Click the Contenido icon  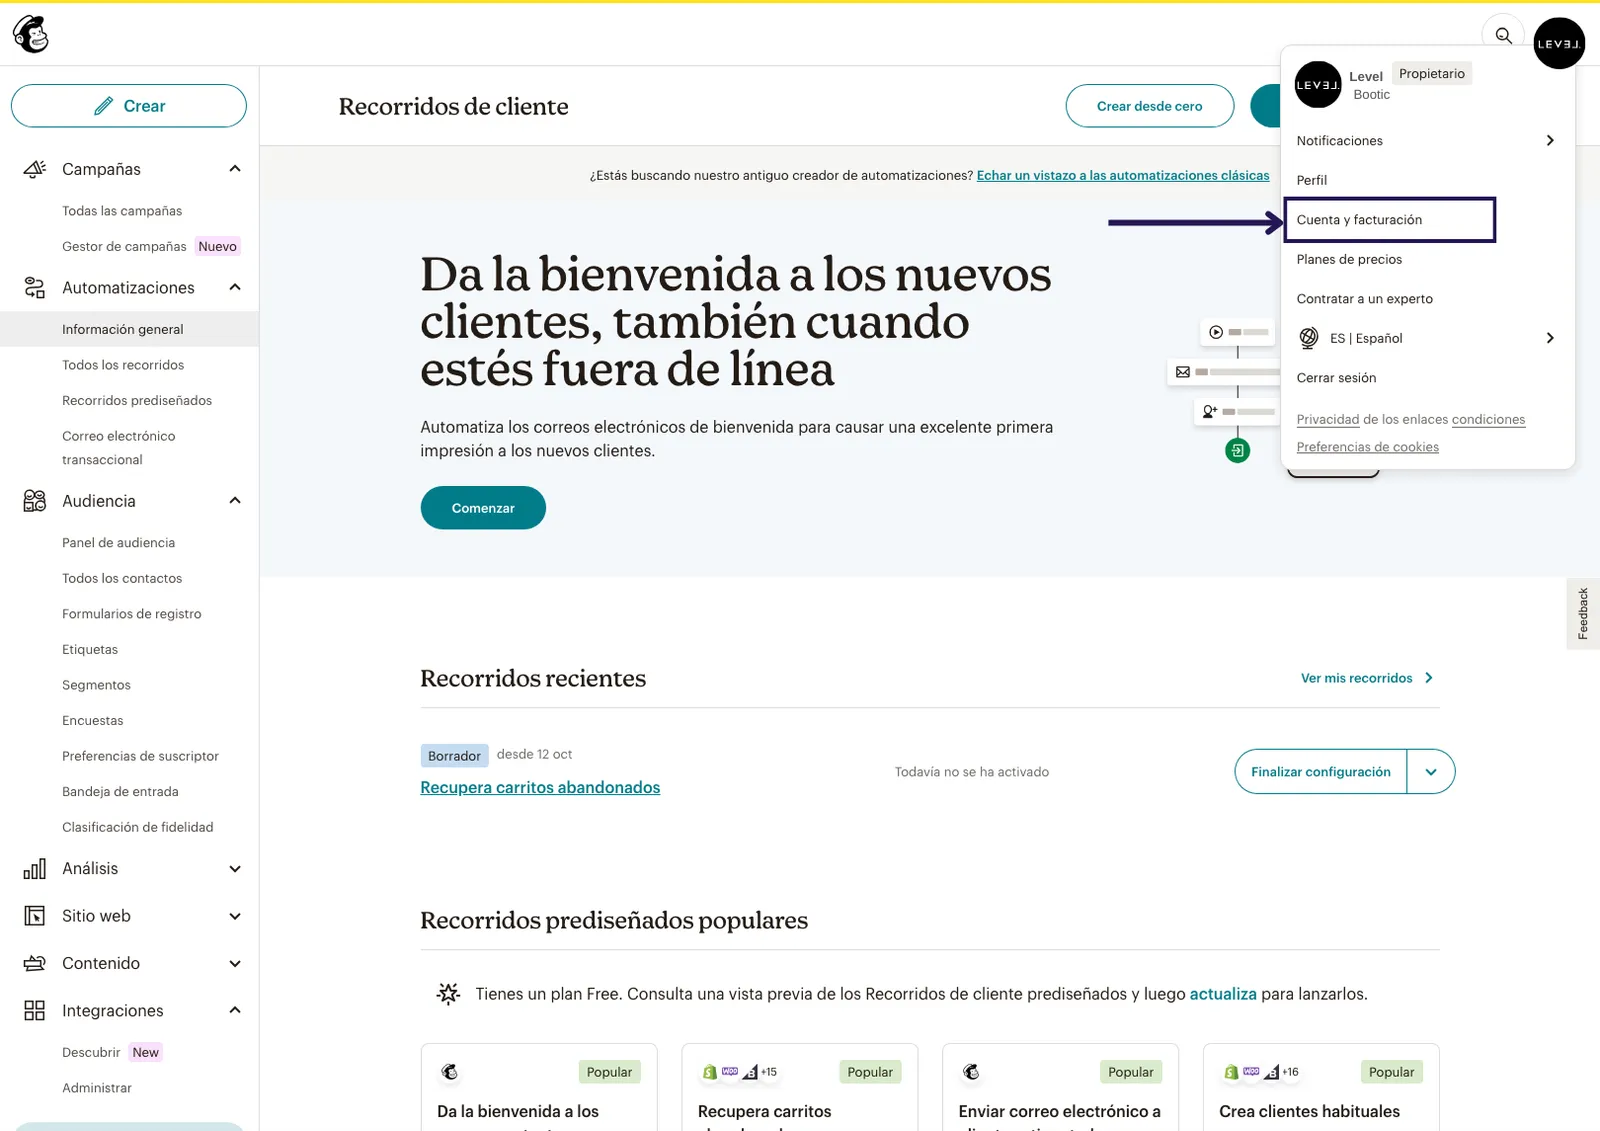click(x=35, y=963)
